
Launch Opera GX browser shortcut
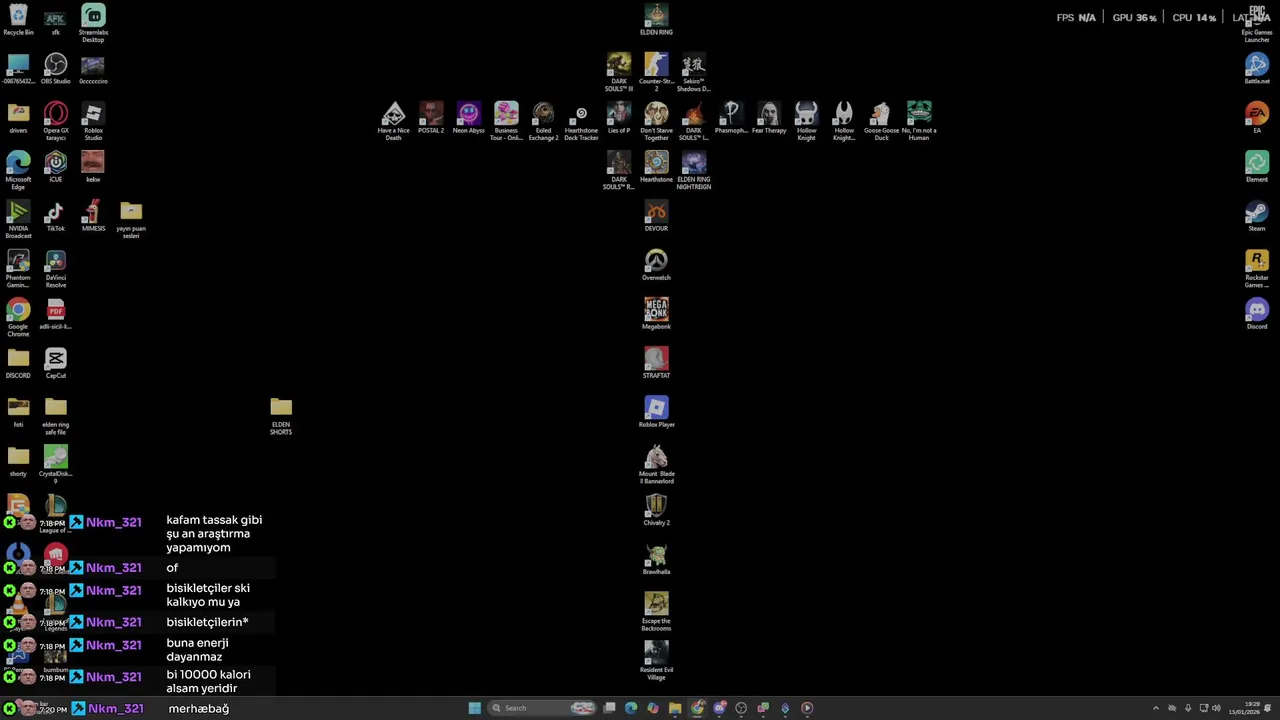56,121
